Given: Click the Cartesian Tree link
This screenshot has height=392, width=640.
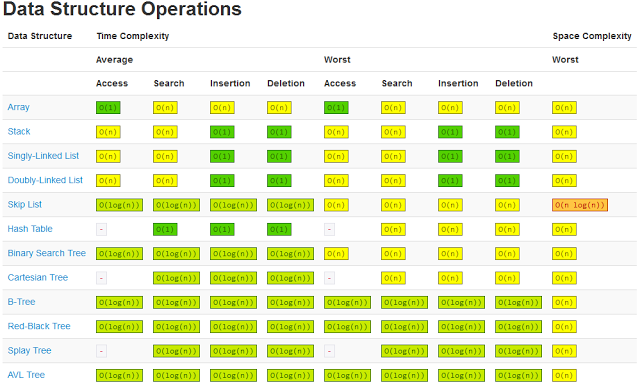Looking at the screenshot, I should [38, 277].
